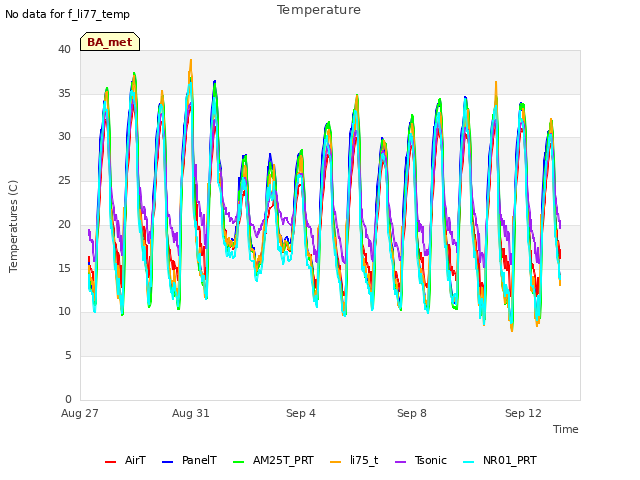Click the Sep 8 x-axis tick label
This screenshot has width=640, height=480.
[x=412, y=413]
